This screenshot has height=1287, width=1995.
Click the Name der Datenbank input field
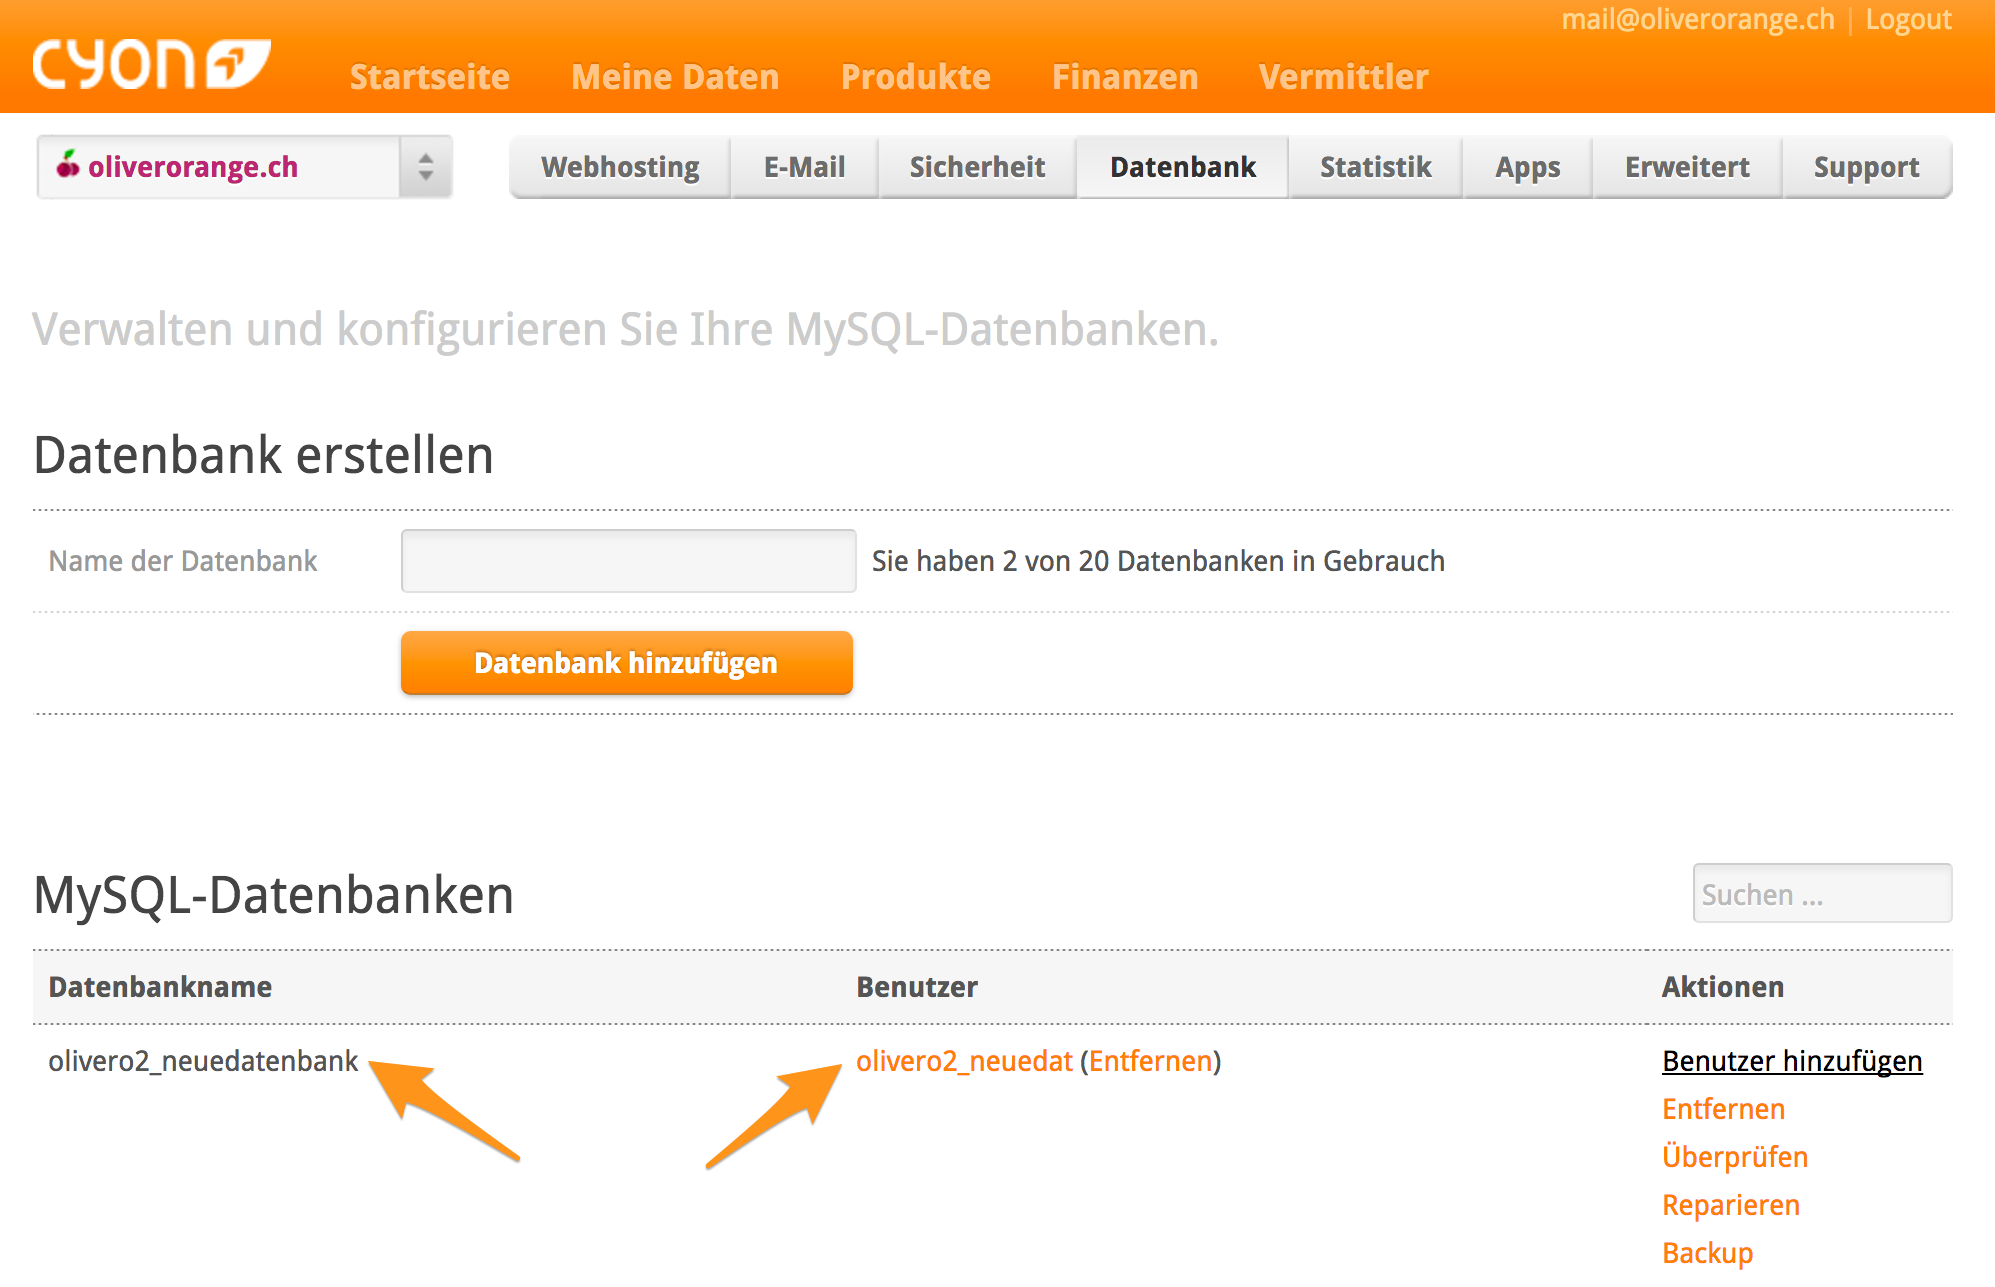click(x=628, y=561)
